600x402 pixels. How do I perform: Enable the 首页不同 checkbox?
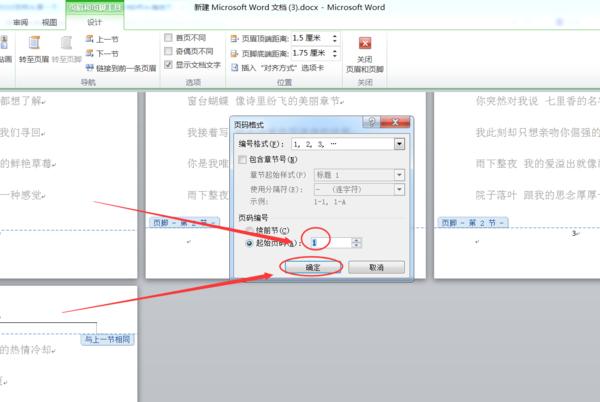(x=168, y=37)
